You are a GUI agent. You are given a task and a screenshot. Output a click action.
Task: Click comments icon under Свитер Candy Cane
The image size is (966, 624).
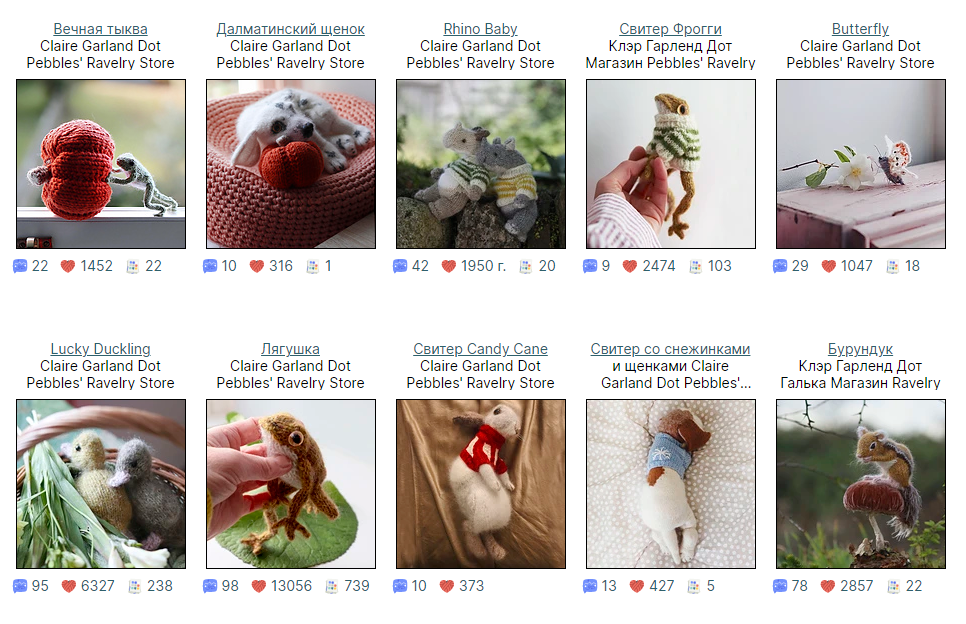click(x=400, y=586)
